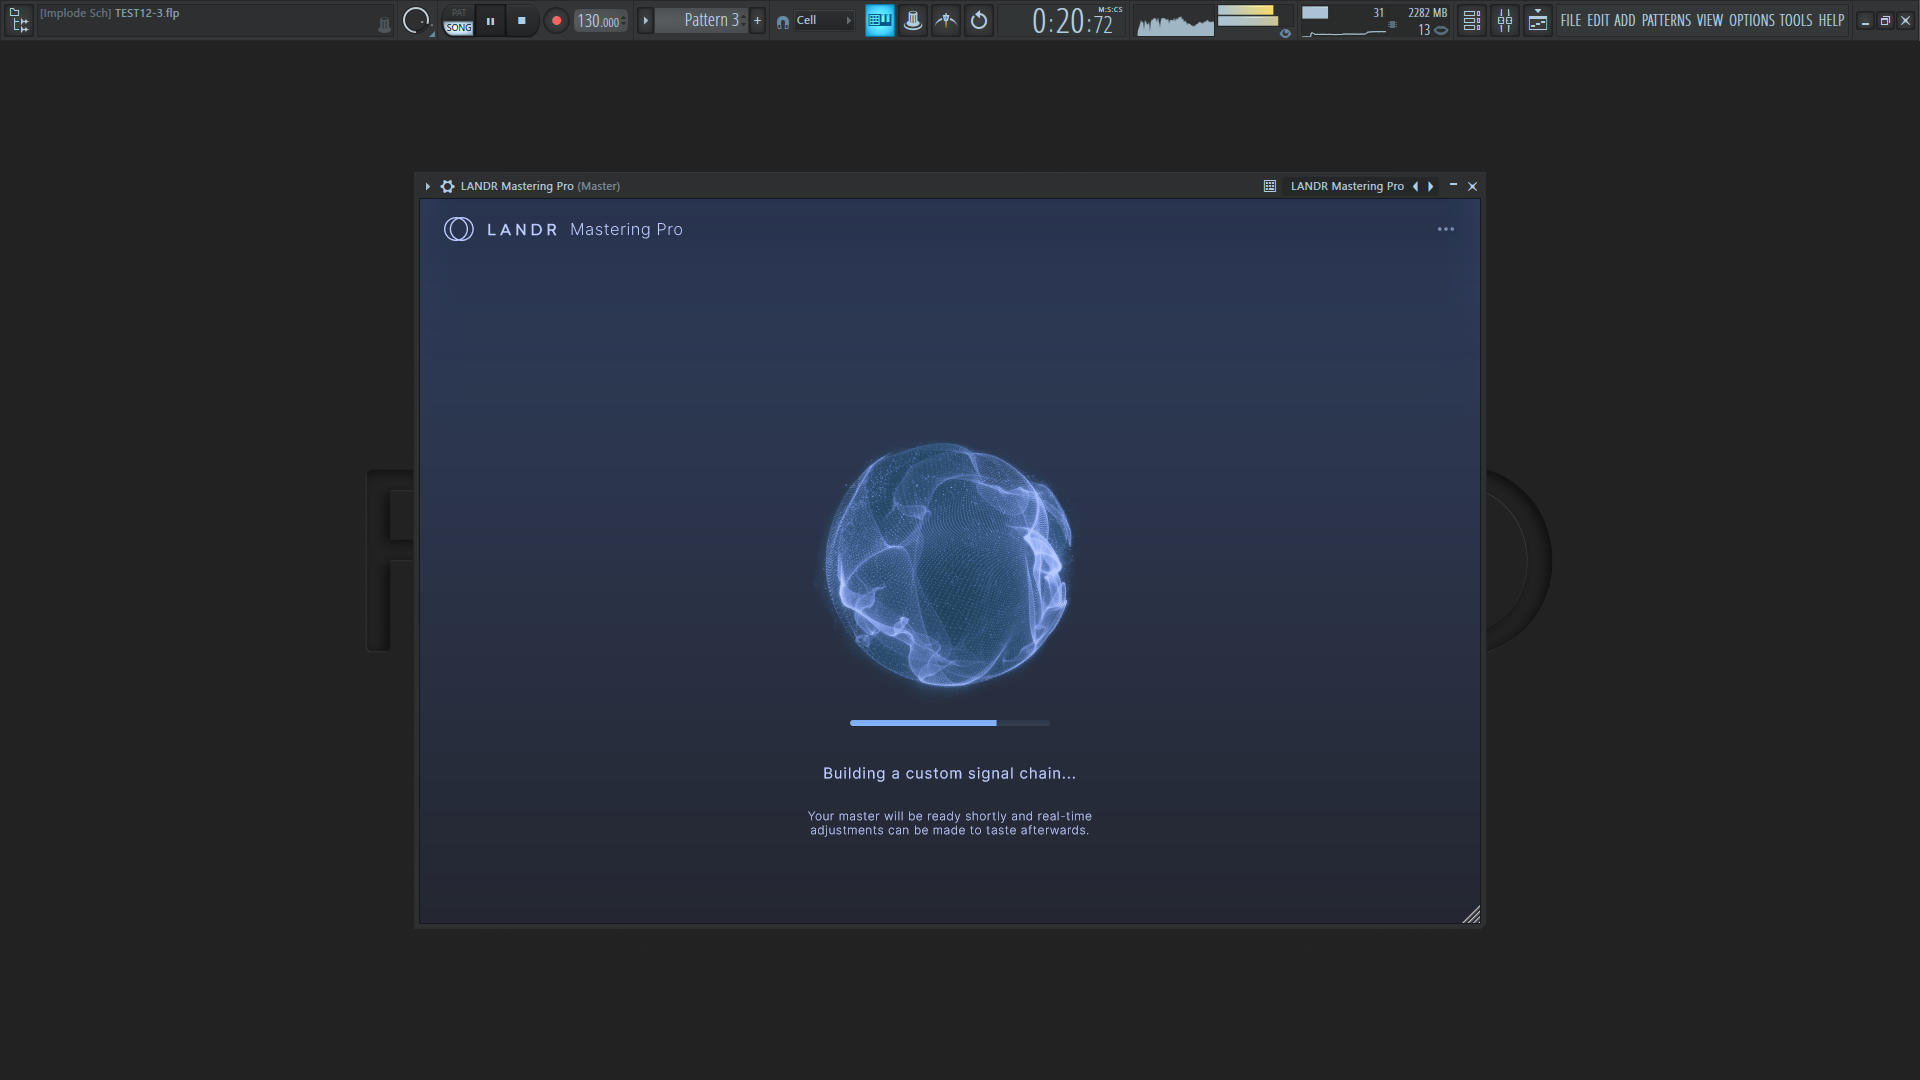
Task: Toggle typing keyboard to piano icon
Action: (x=880, y=20)
